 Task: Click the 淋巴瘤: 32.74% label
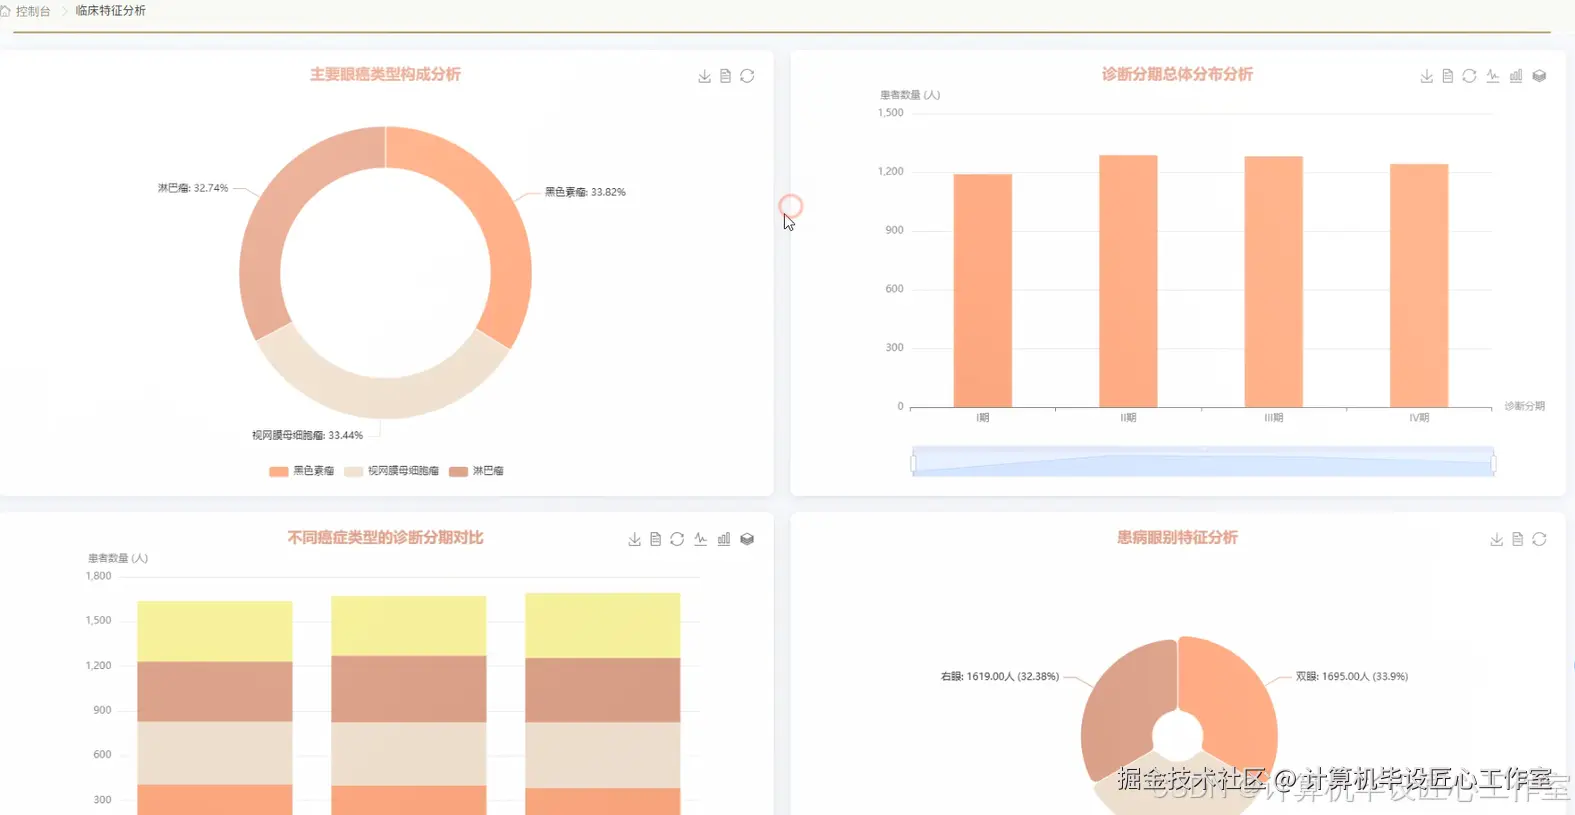[x=193, y=188]
